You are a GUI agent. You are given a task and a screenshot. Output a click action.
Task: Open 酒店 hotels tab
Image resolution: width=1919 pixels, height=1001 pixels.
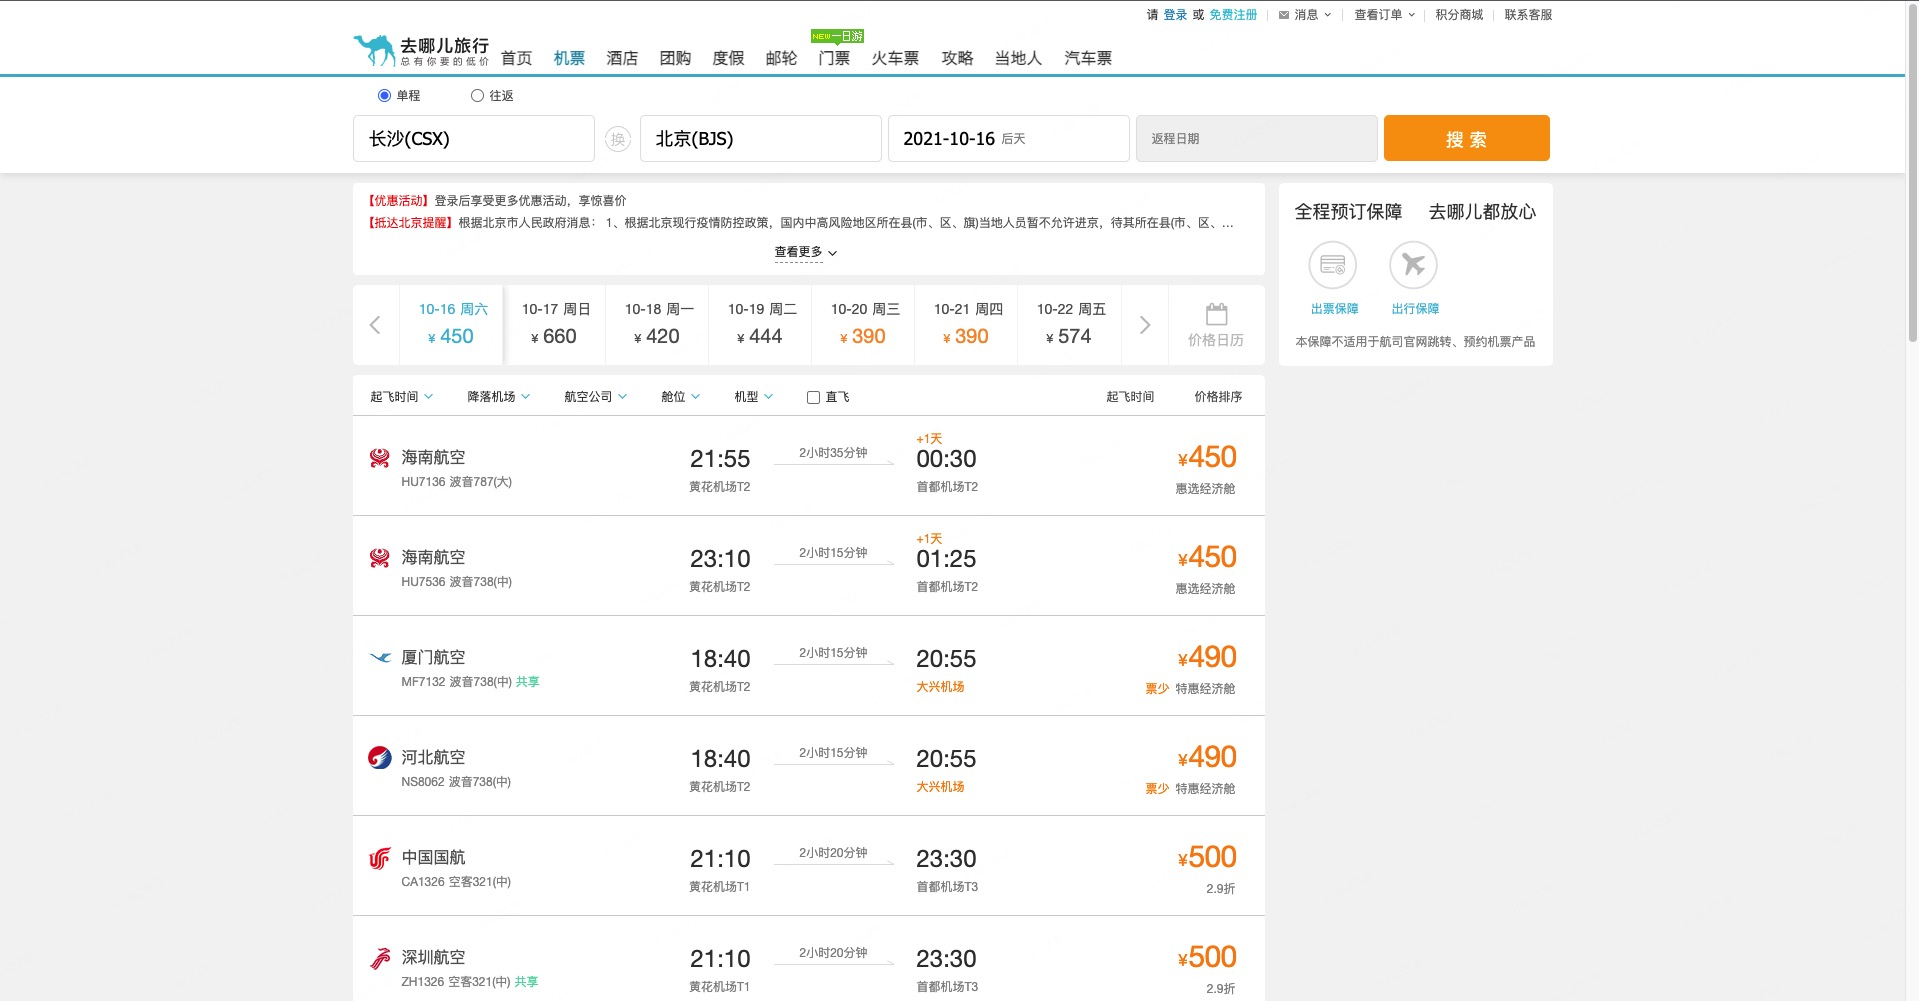[623, 58]
